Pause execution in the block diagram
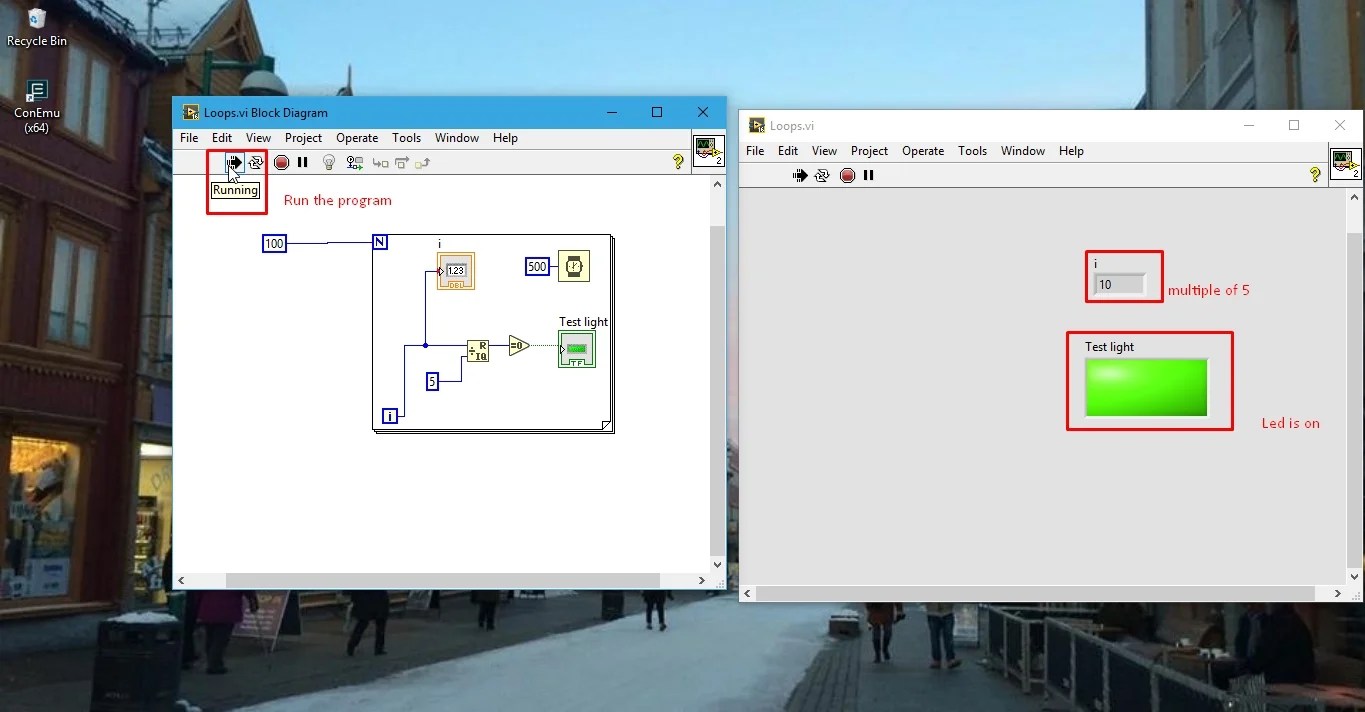Viewport: 1365px width, 712px height. (x=303, y=162)
